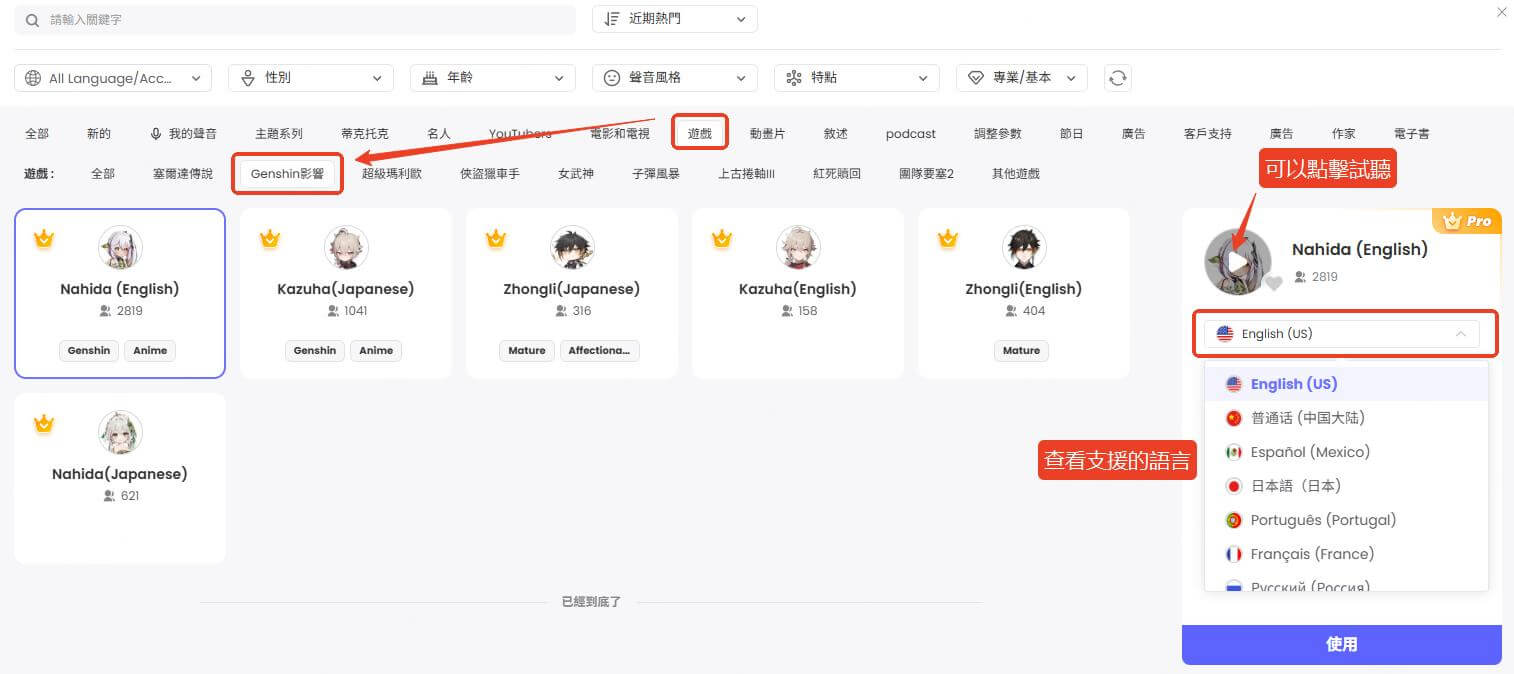The height and width of the screenshot is (674, 1514).
Task: Click the crown icon on Zhongli(English) card
Action: 948,238
